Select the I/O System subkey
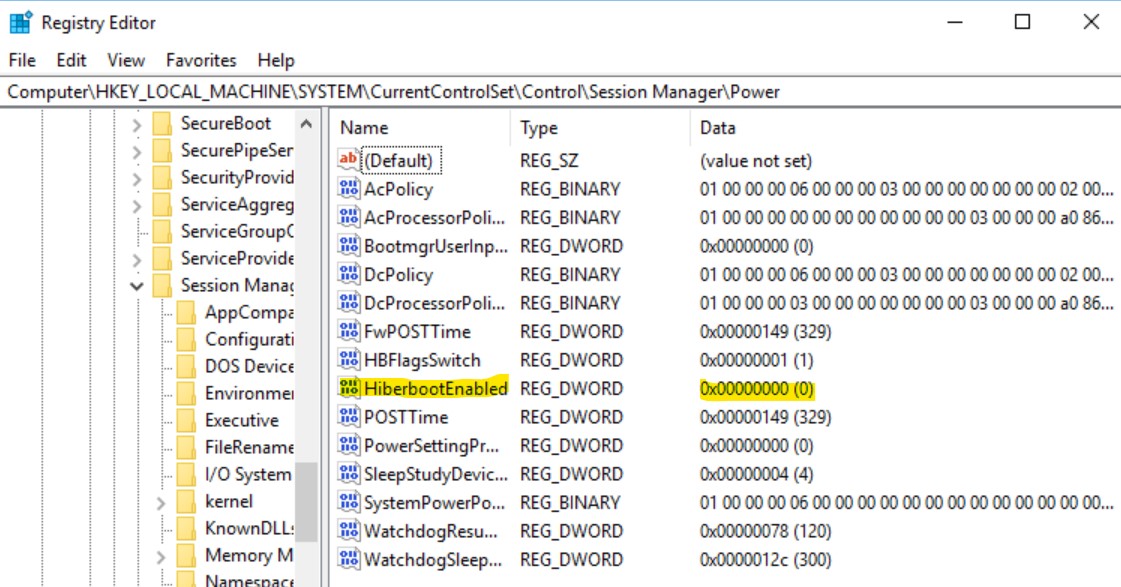Screen dimensions: 1121x587 point(247,474)
